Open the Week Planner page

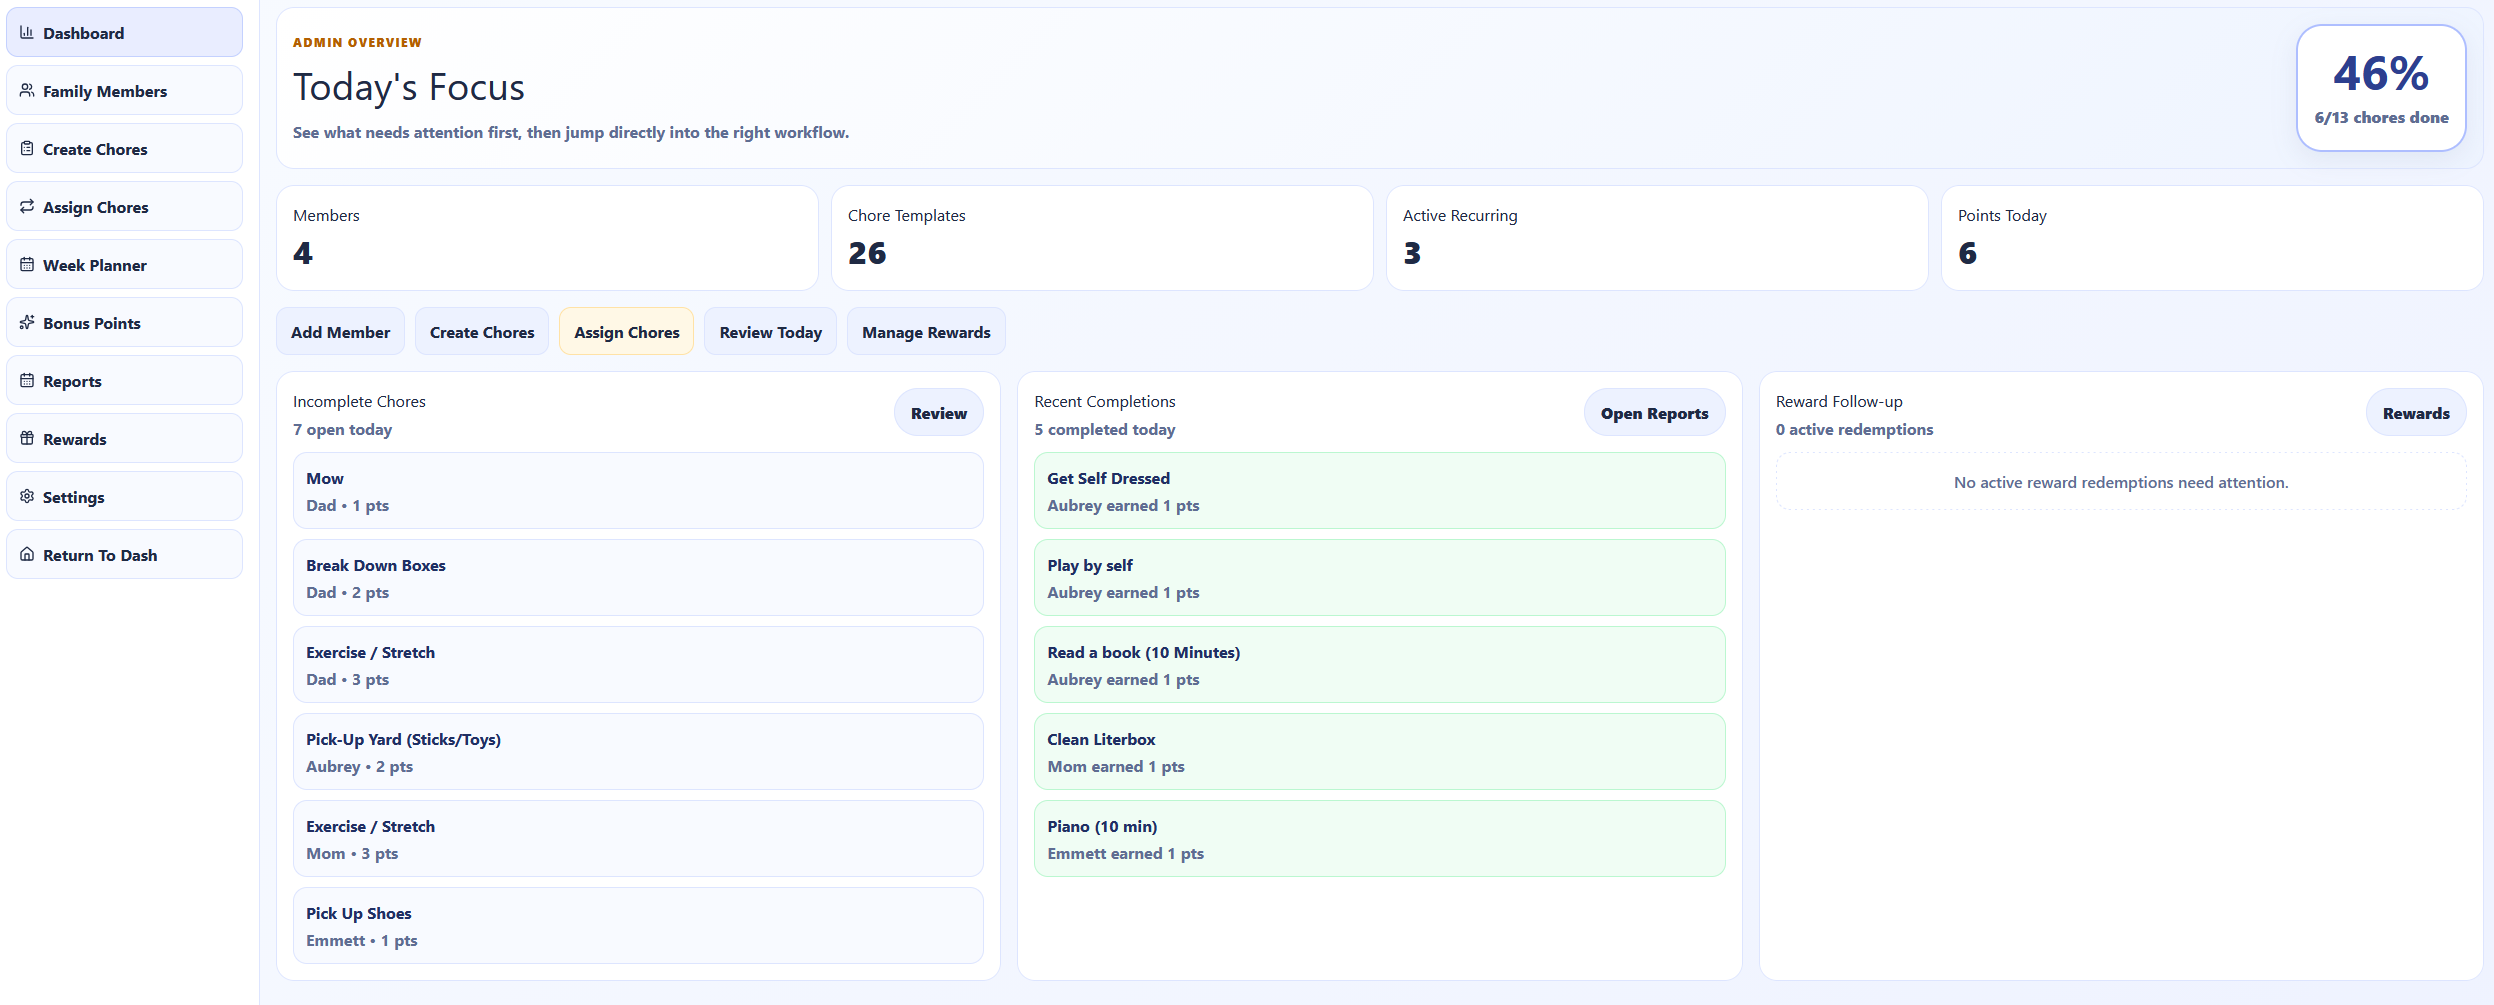tap(124, 265)
